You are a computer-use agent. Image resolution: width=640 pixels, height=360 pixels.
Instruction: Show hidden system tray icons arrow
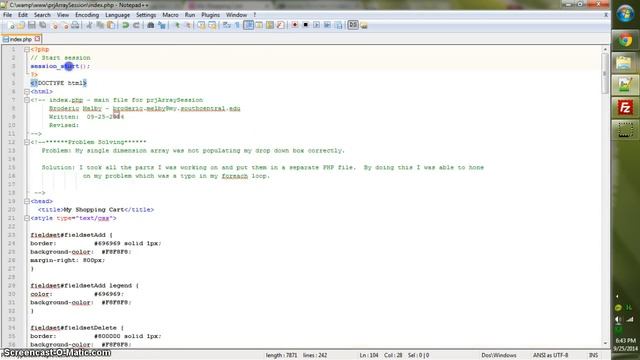click(617, 296)
